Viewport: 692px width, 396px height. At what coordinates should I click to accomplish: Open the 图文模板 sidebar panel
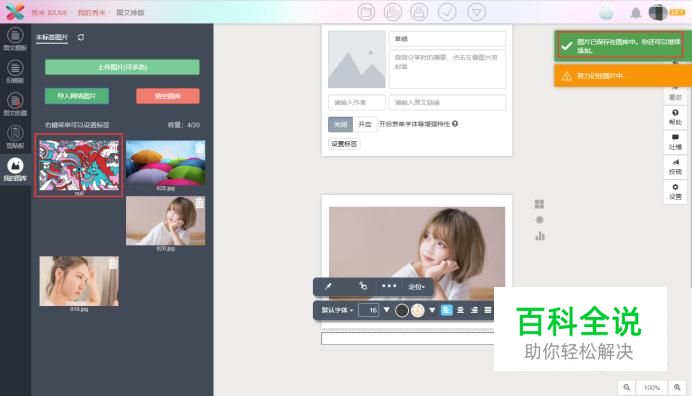[x=15, y=39]
